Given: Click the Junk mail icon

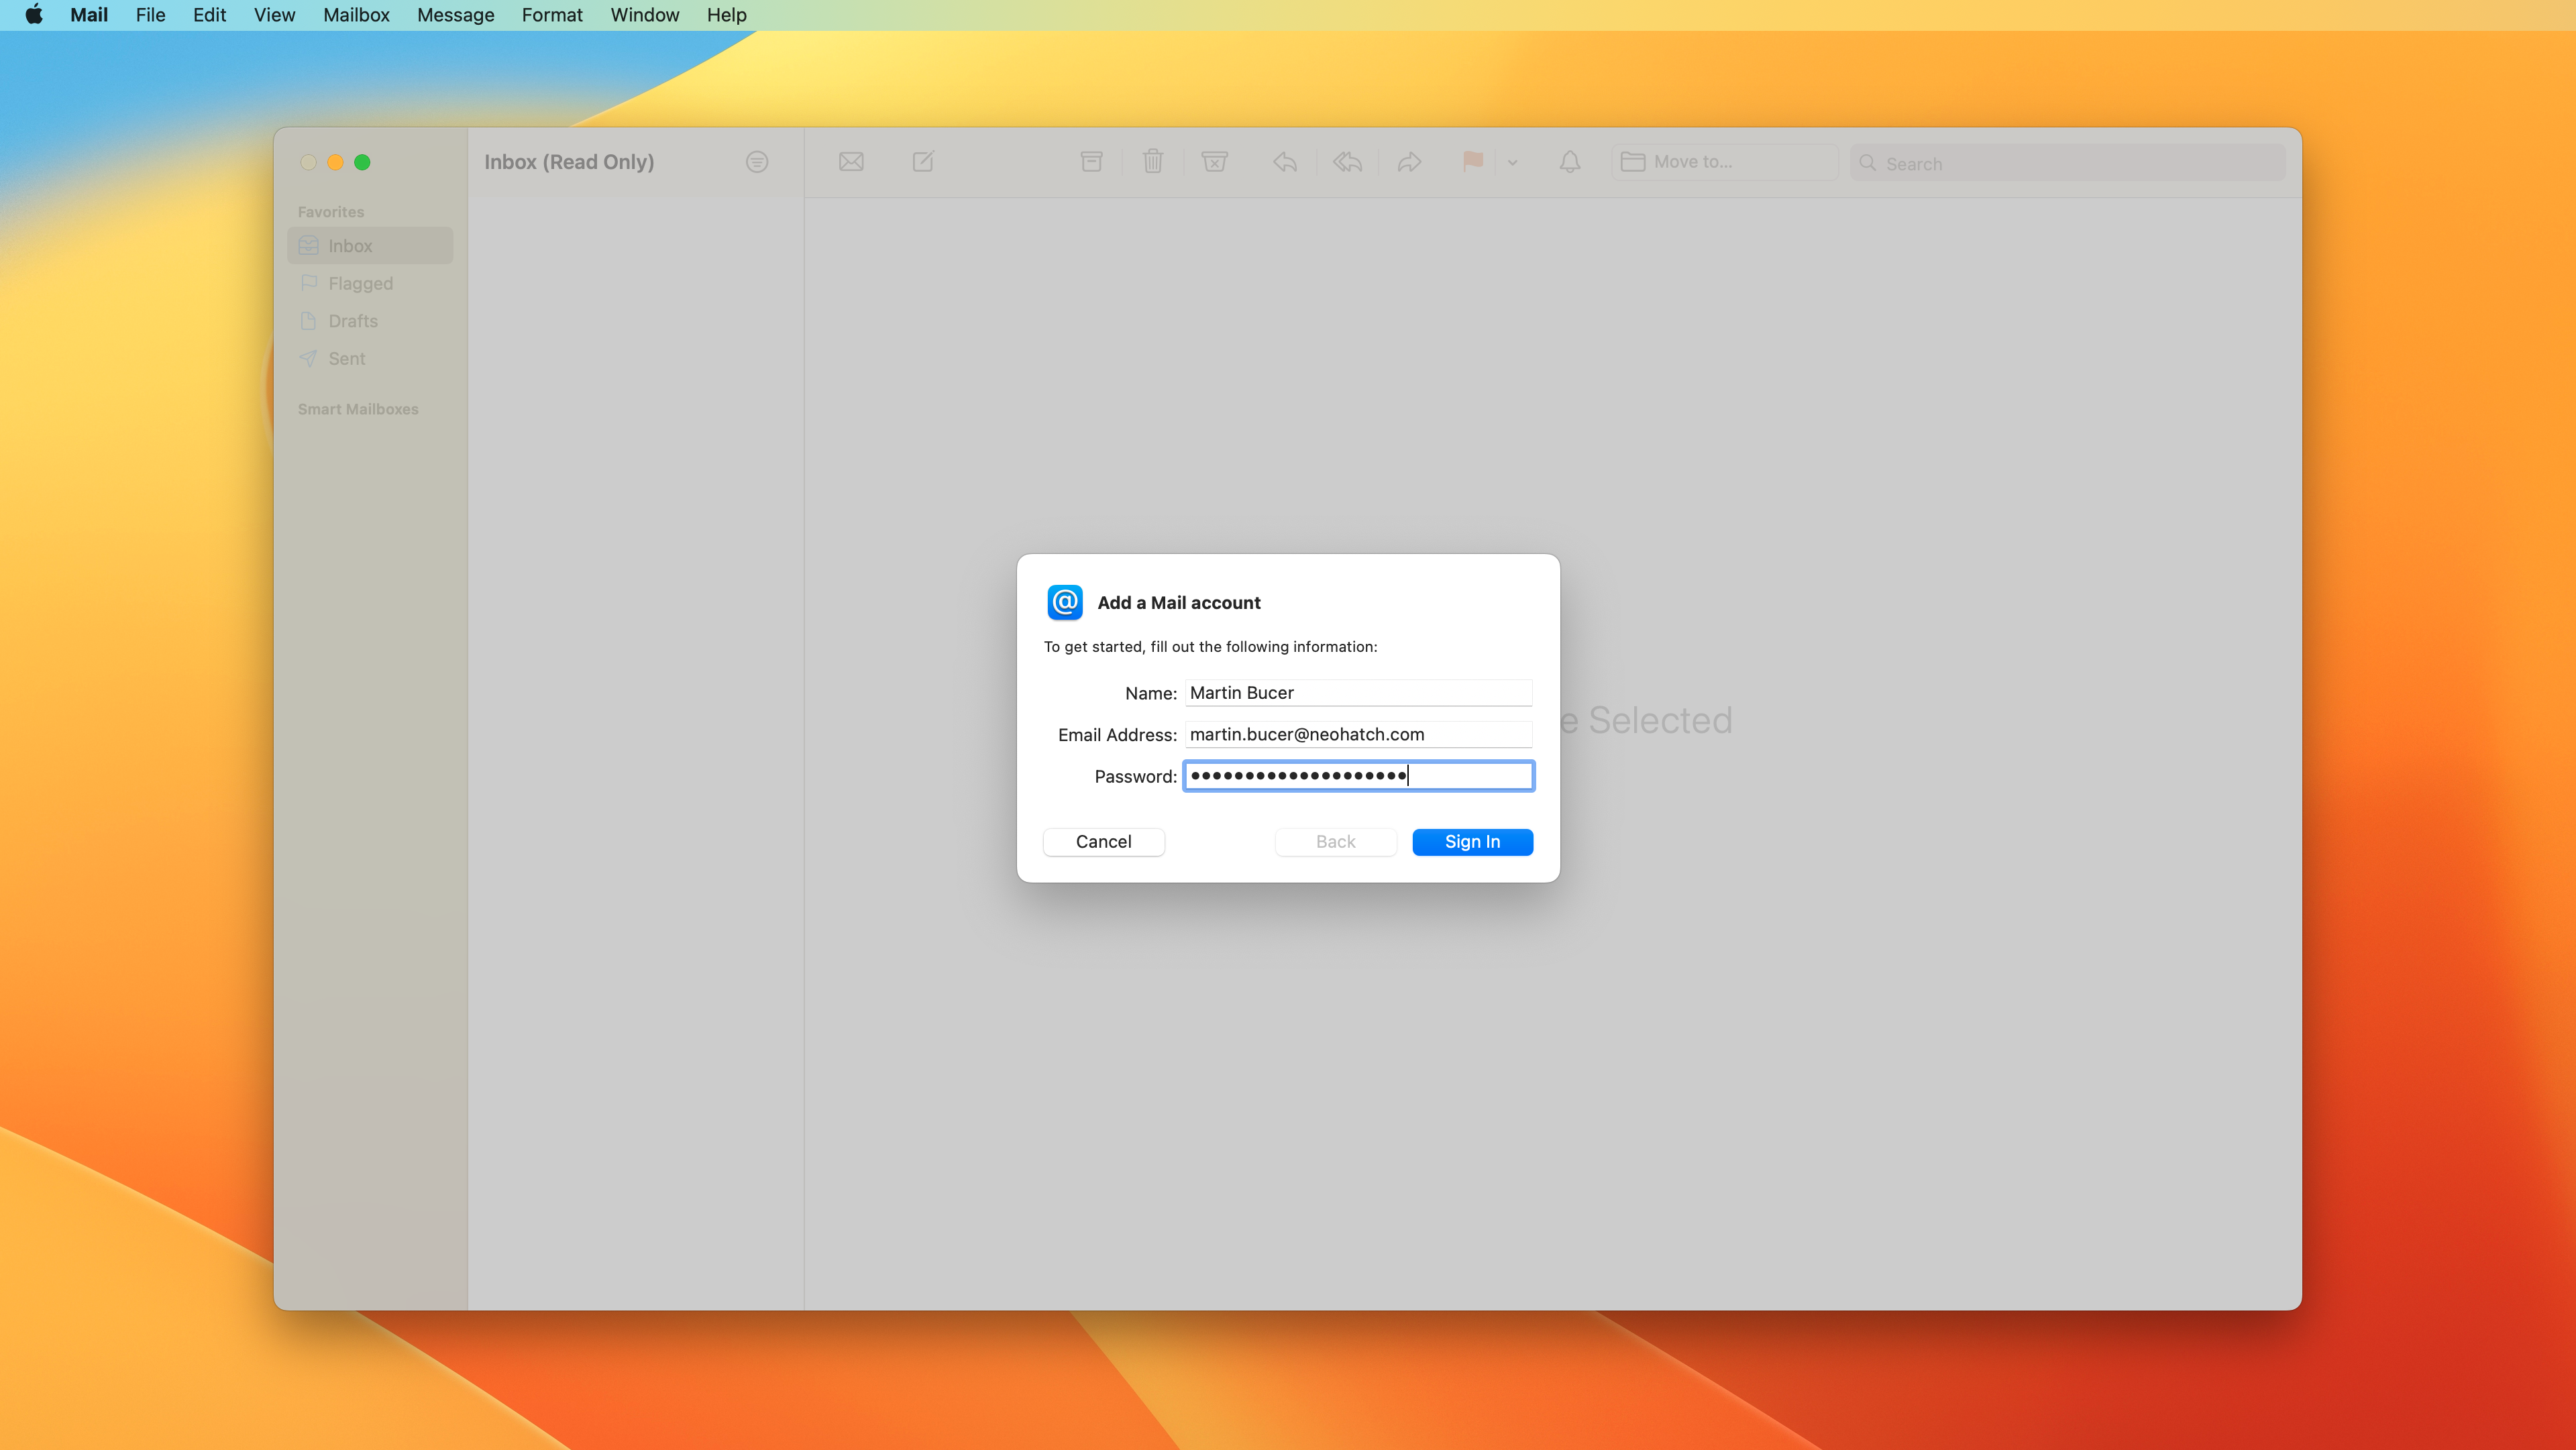Looking at the screenshot, I should (1215, 161).
